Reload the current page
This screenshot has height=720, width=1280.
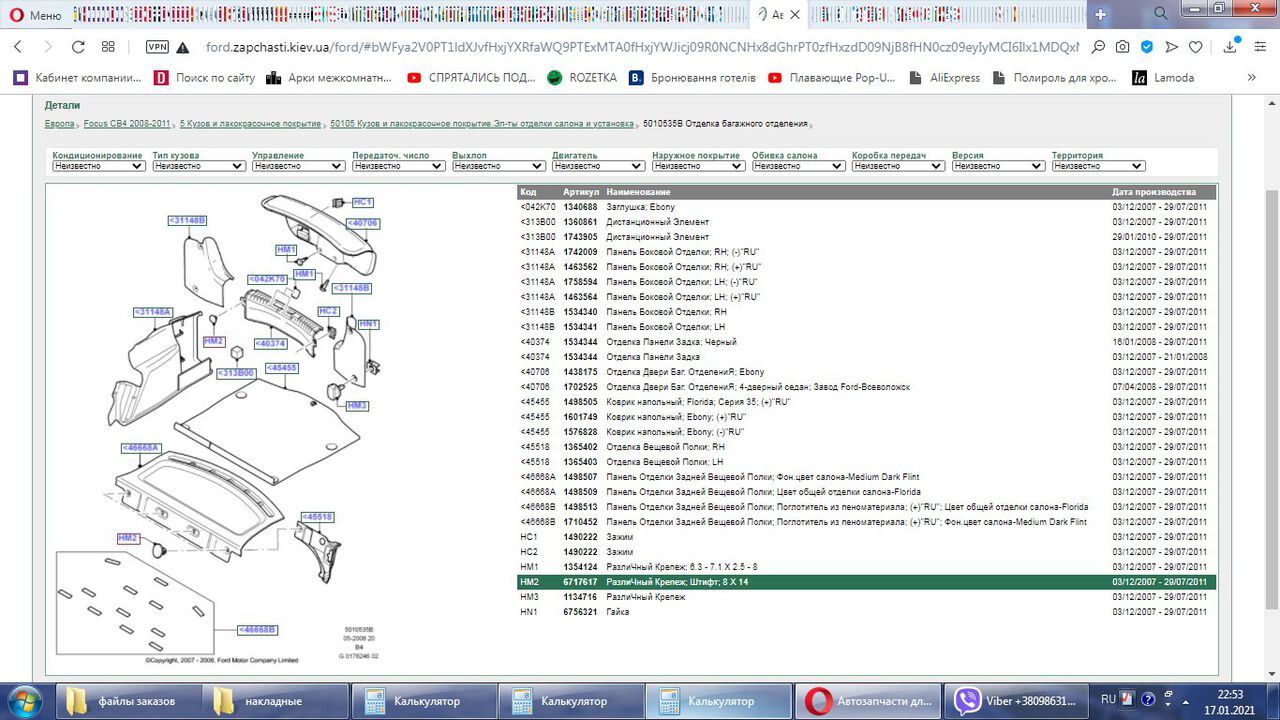(x=78, y=46)
